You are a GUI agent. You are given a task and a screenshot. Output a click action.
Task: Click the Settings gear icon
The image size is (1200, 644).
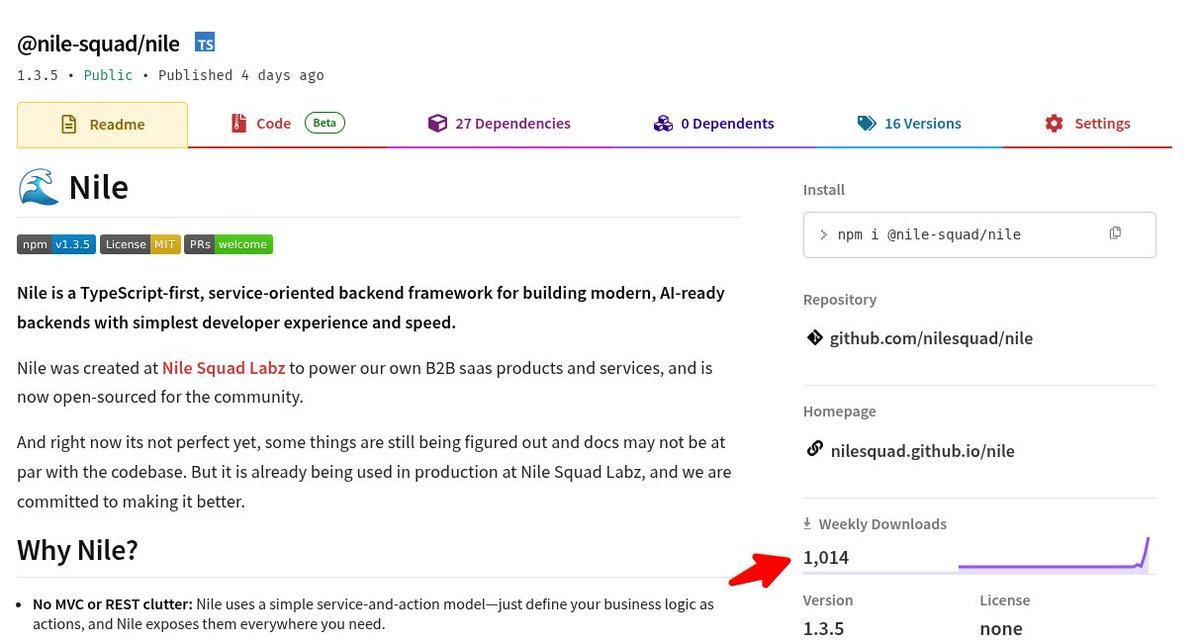(x=1054, y=123)
